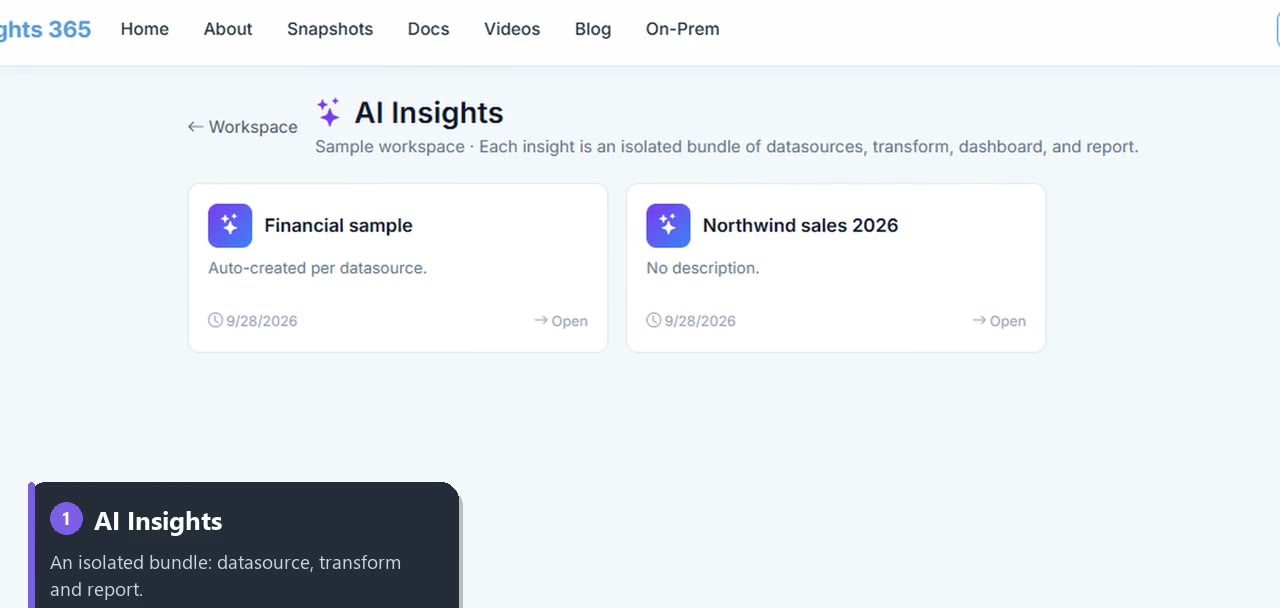
Task: Click the 9/28/2026 date on Financial sample
Action: (262, 321)
